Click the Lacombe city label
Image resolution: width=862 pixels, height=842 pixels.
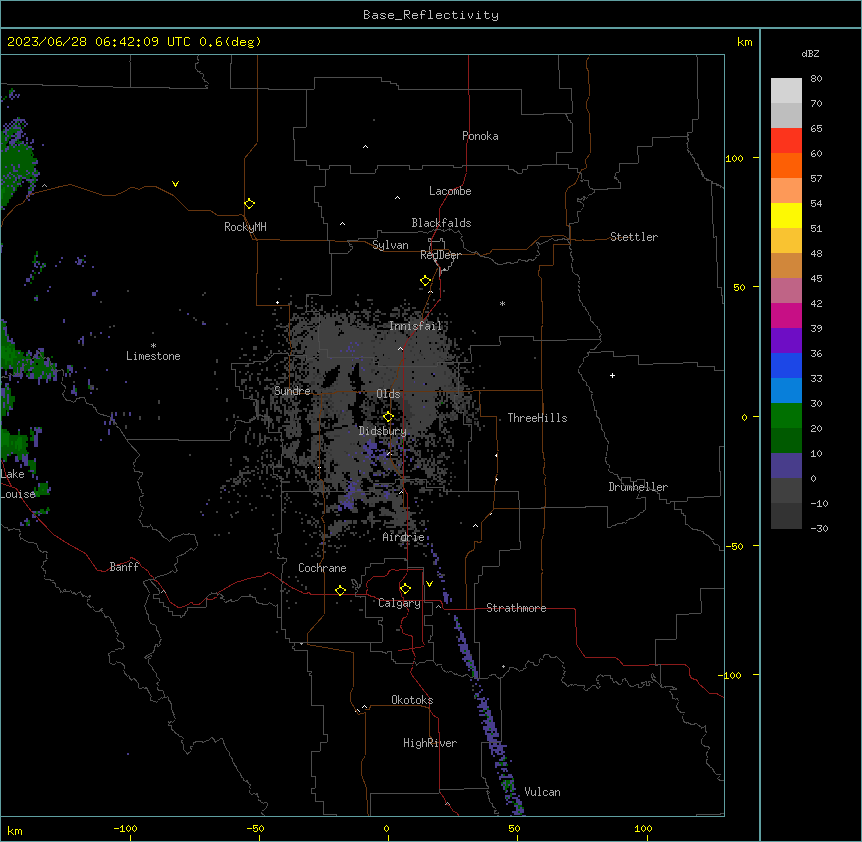[450, 191]
